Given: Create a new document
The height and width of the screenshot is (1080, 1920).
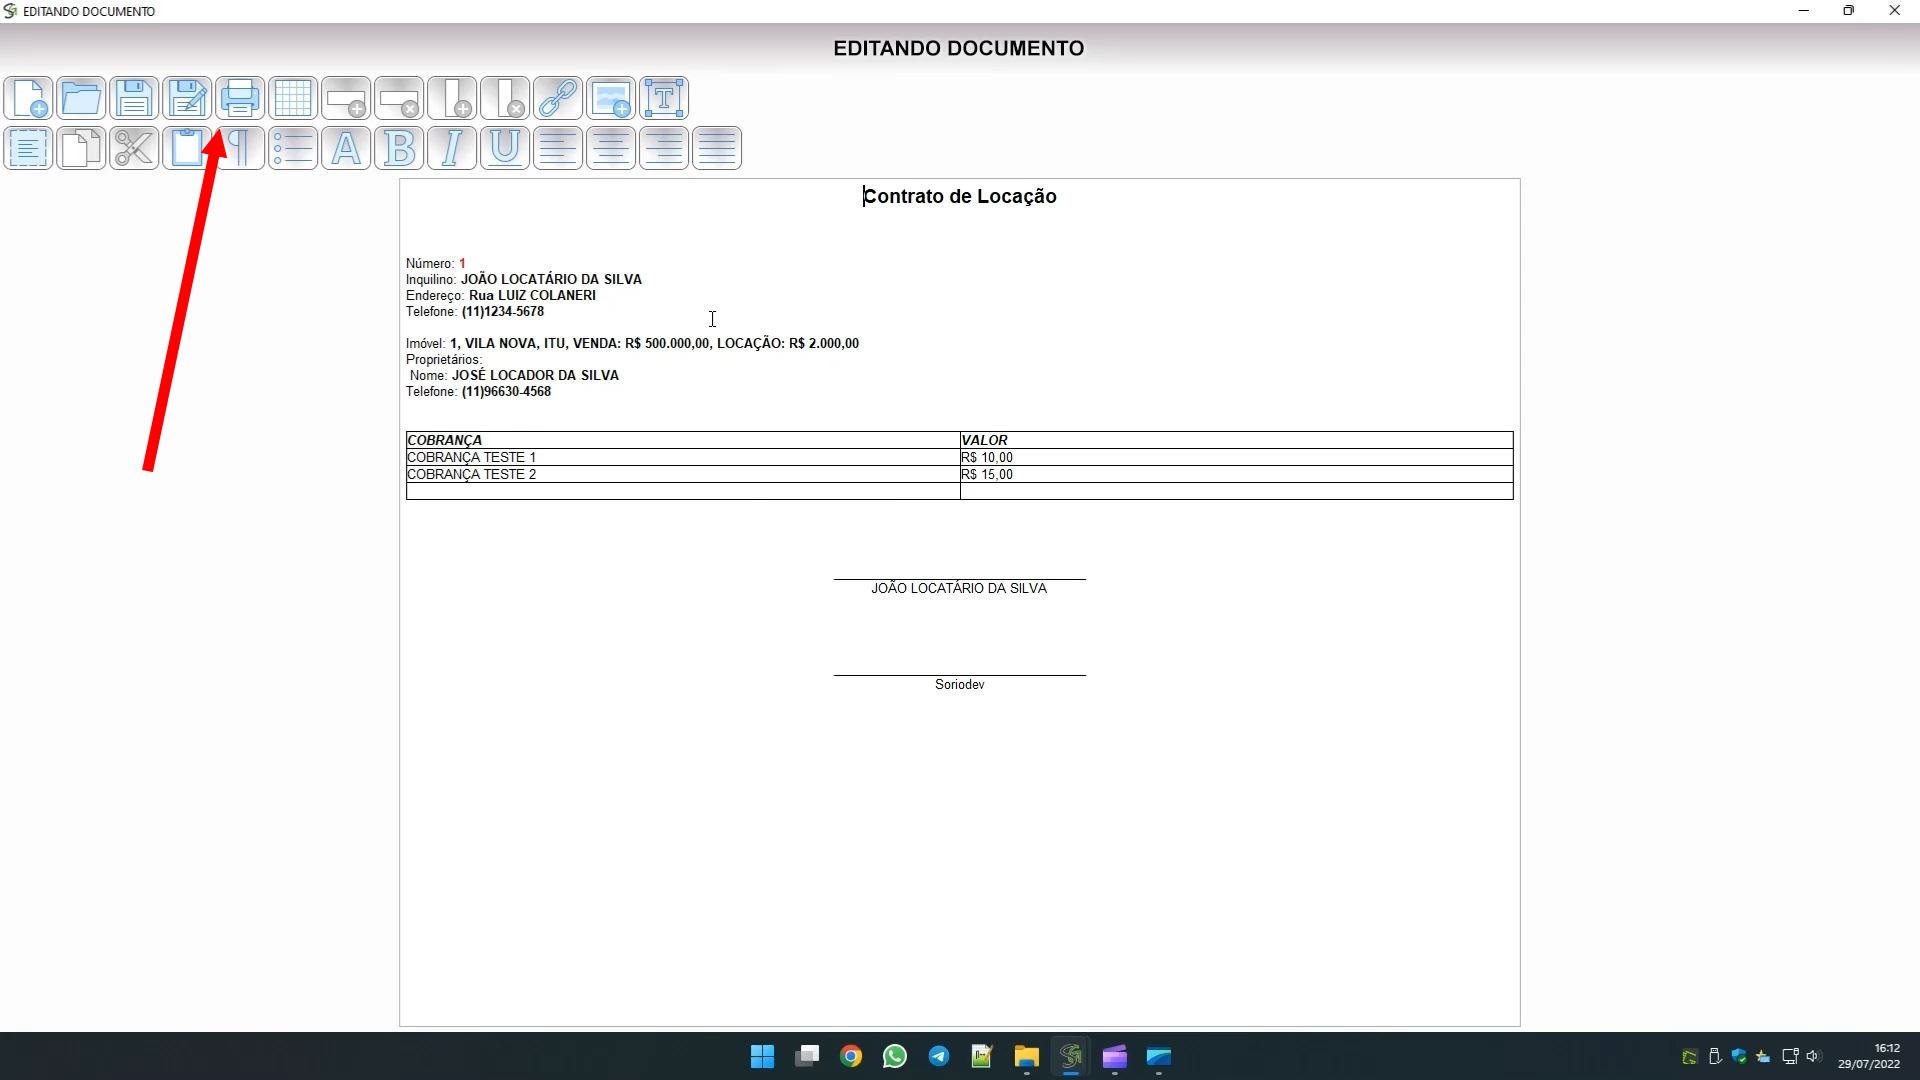Looking at the screenshot, I should coord(28,98).
